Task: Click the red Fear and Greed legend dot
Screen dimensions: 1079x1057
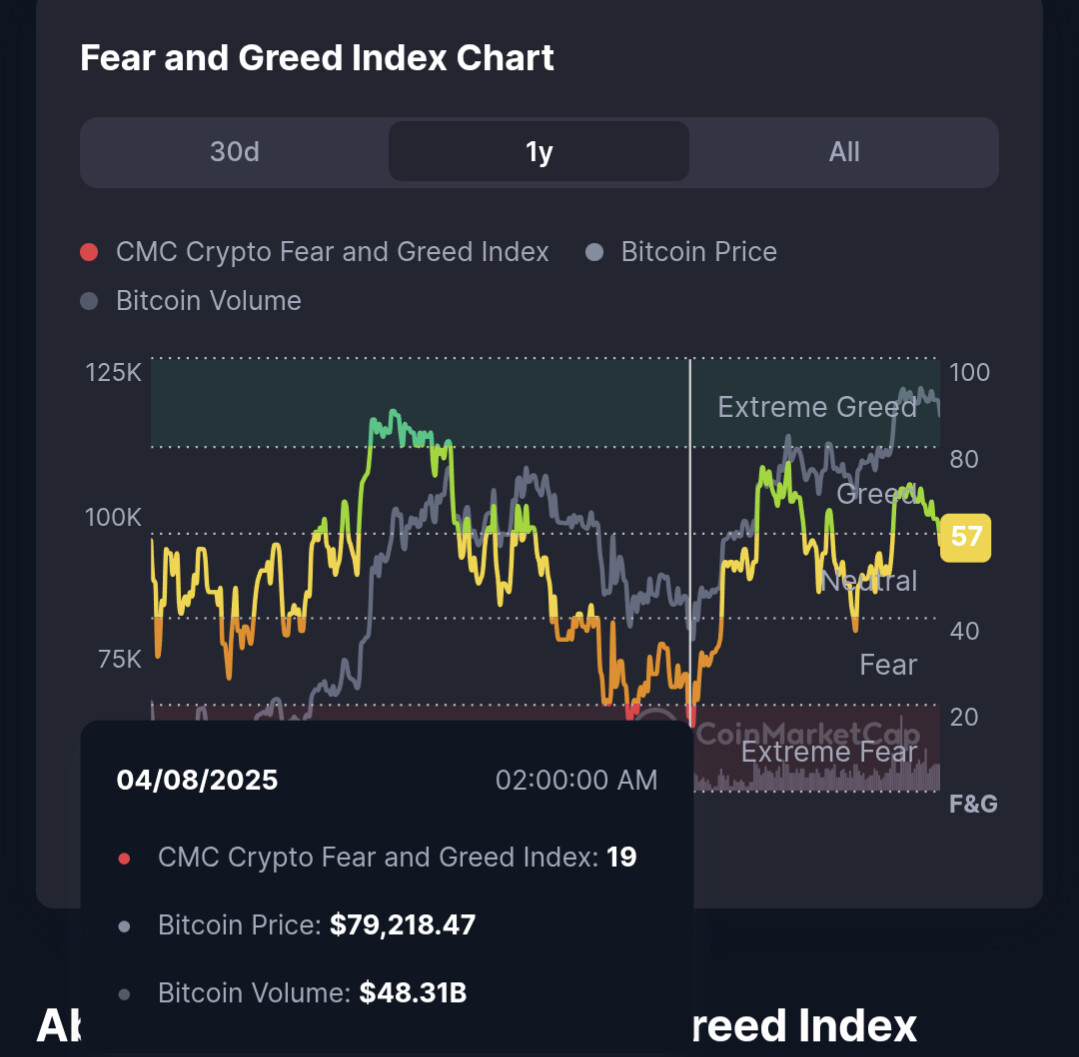Action: point(89,253)
